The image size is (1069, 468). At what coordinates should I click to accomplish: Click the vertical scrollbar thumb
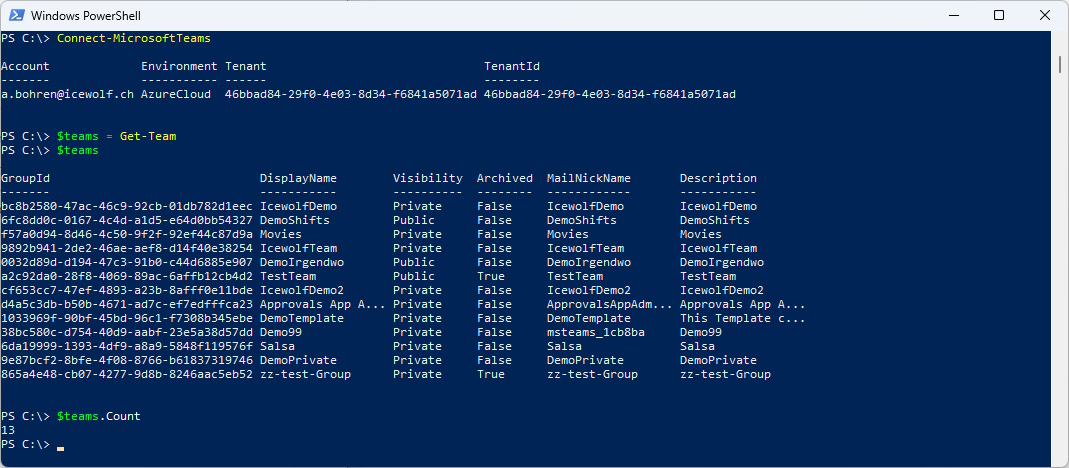pos(1060,65)
